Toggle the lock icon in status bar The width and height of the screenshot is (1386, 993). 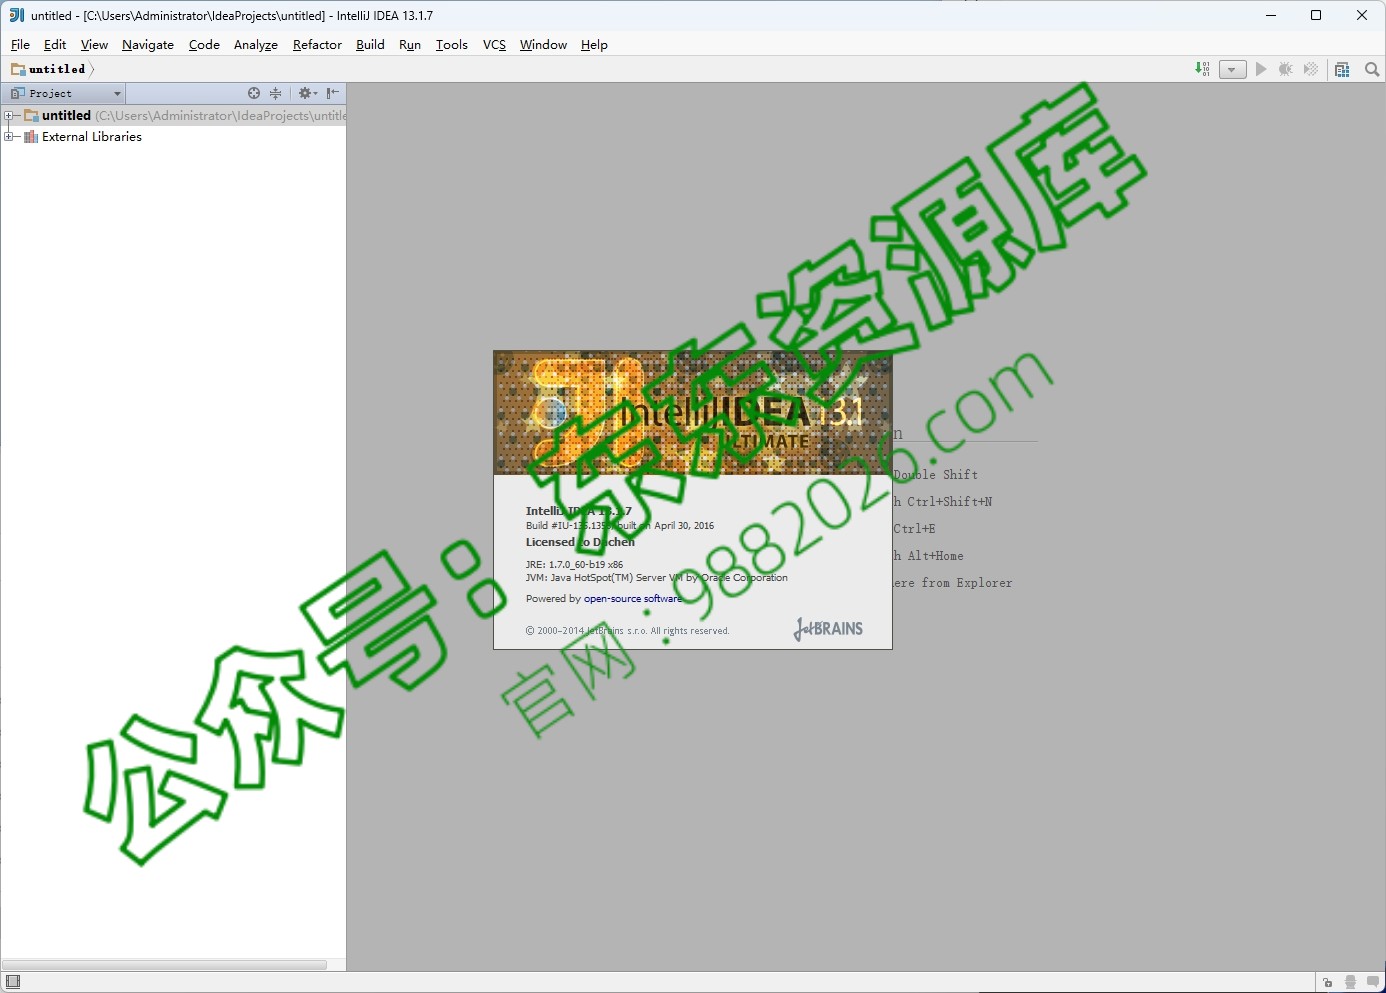point(1327,983)
